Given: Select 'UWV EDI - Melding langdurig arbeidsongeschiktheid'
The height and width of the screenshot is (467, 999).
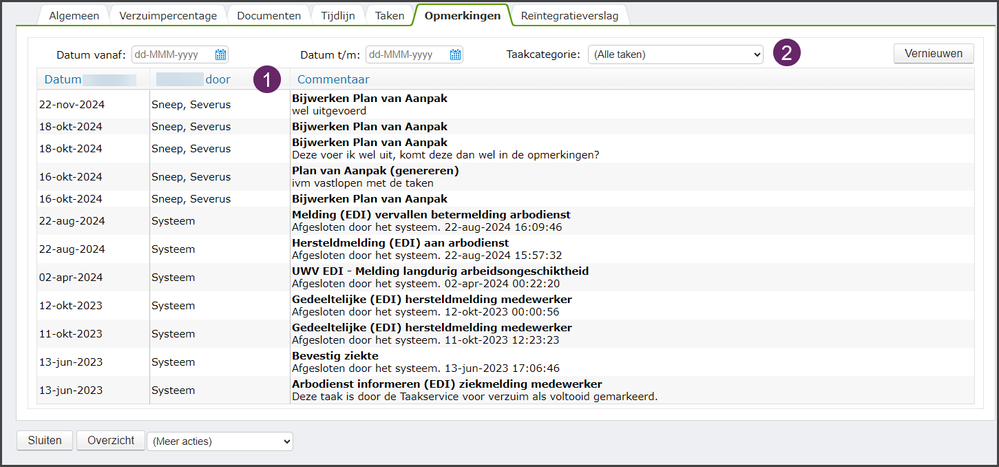Looking at the screenshot, I should 440,271.
